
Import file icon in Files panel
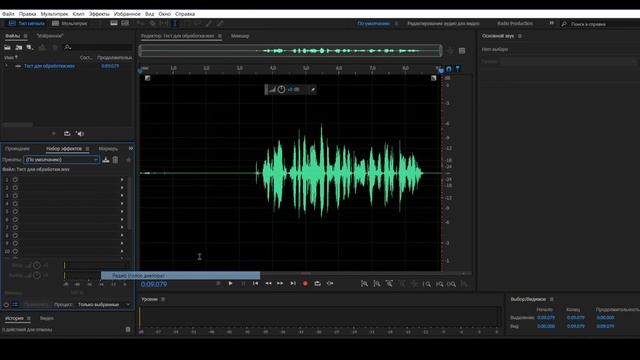coord(19,47)
